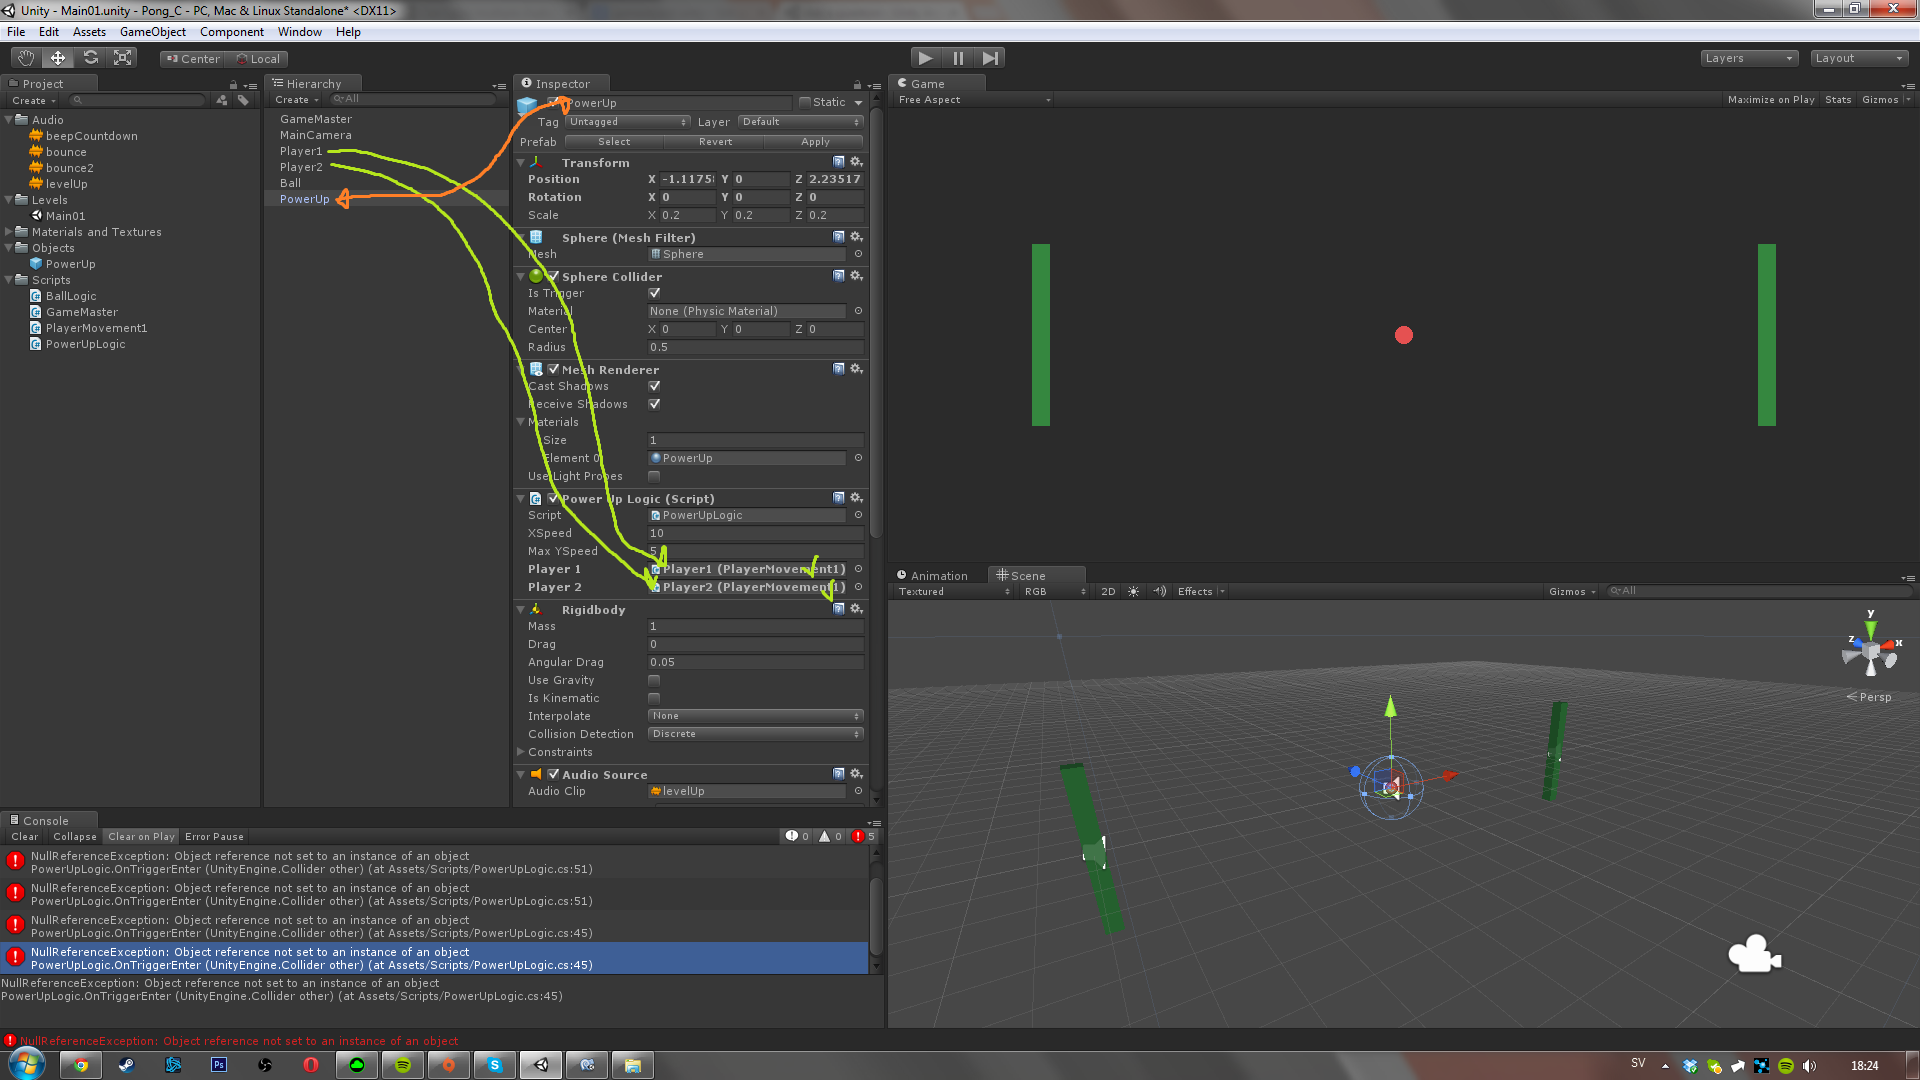
Task: Select the Scale tool in toolbar
Action: coord(122,58)
